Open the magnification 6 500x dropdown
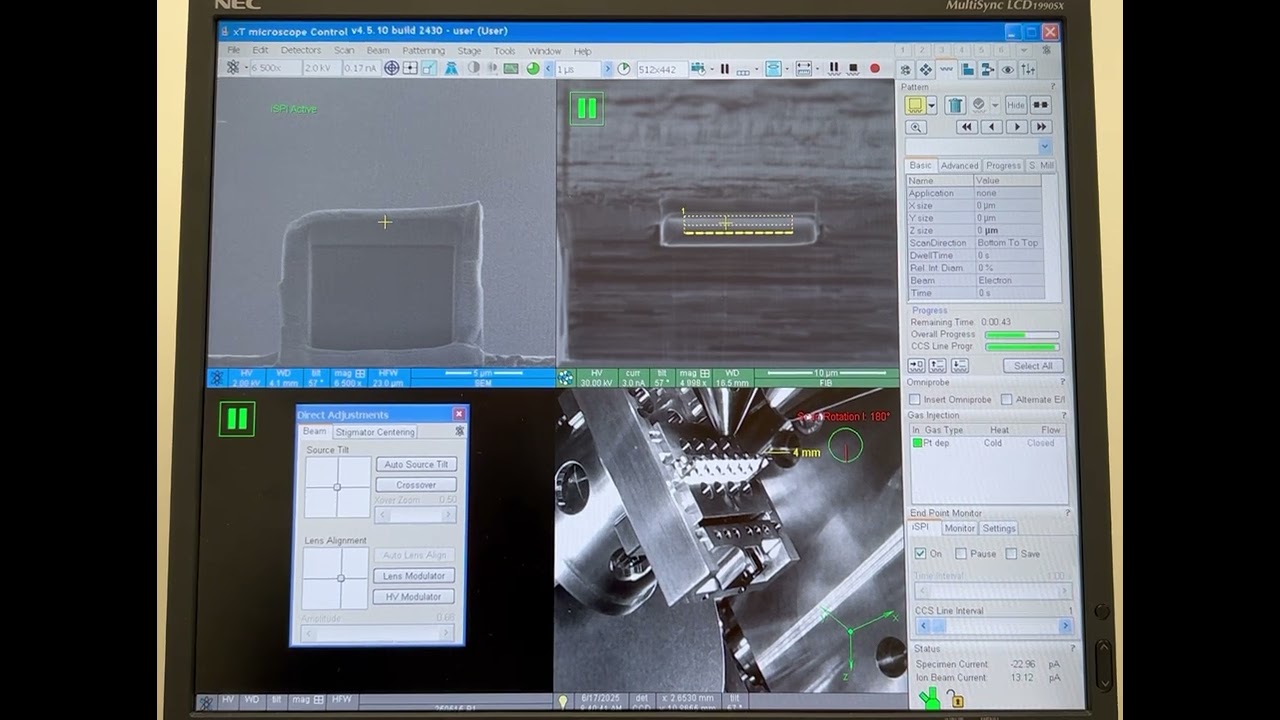Viewport: 1280px width, 720px height. [276, 68]
